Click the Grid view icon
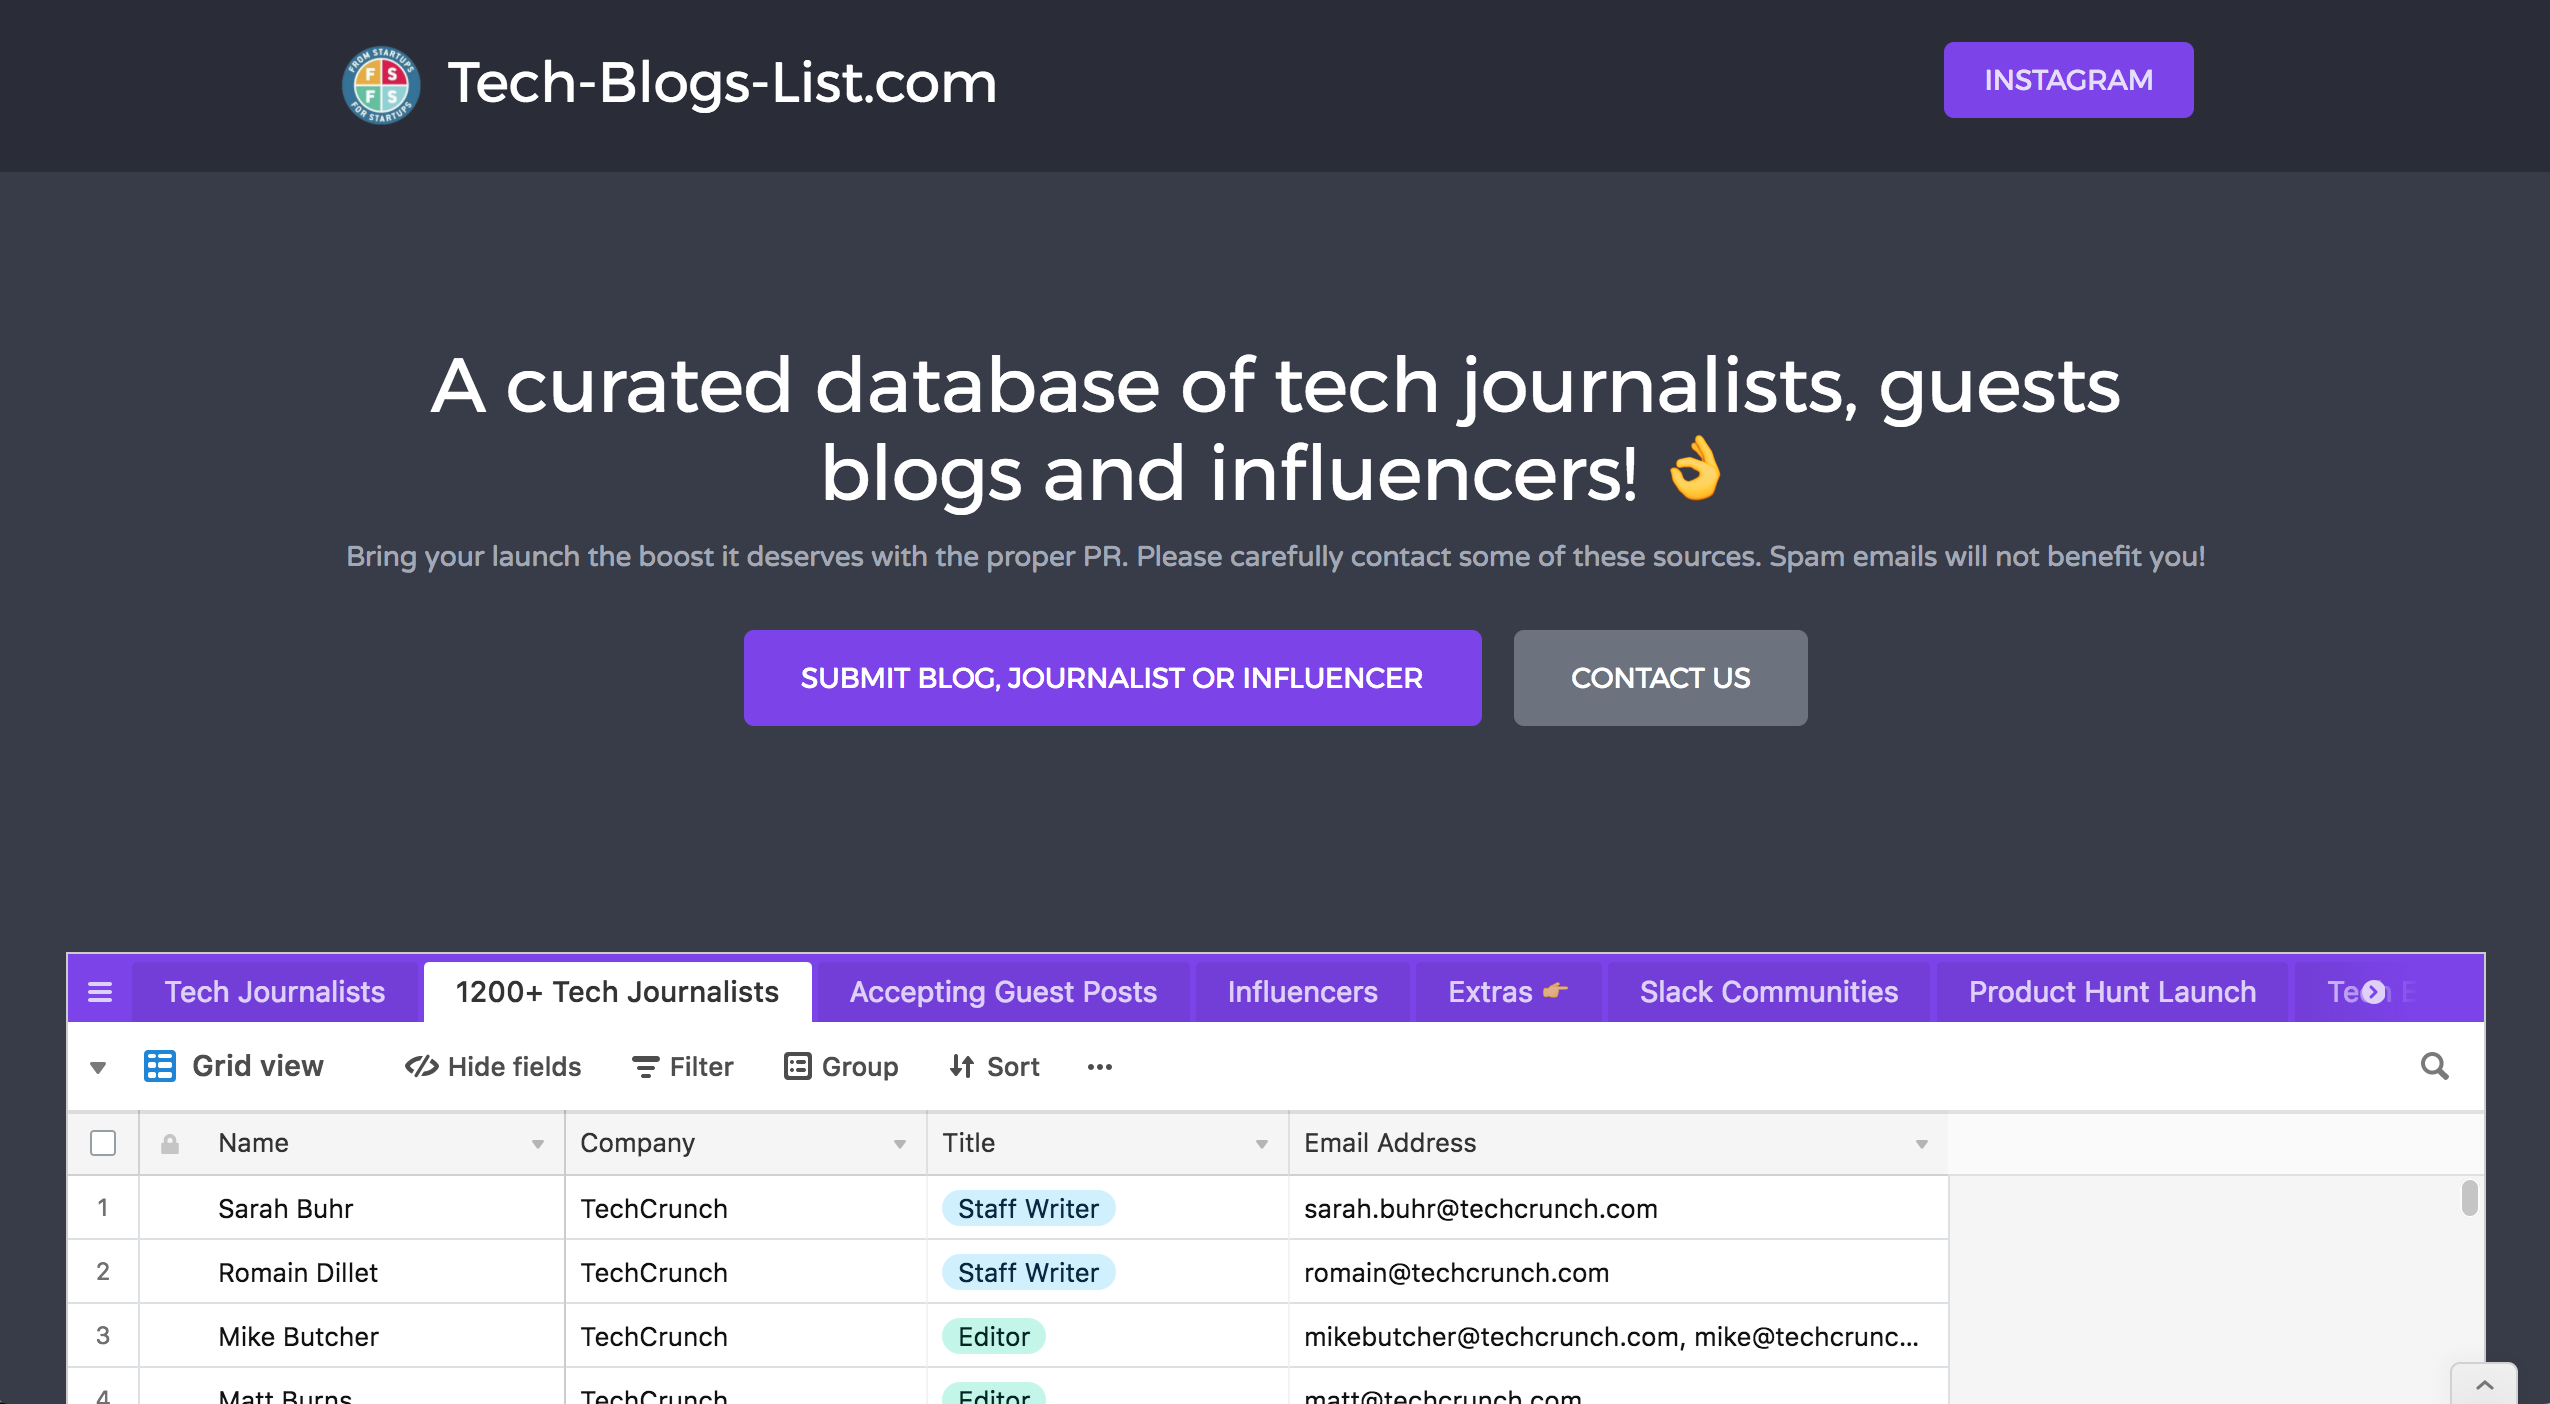Screen dimensions: 2550x1404 [160, 1066]
